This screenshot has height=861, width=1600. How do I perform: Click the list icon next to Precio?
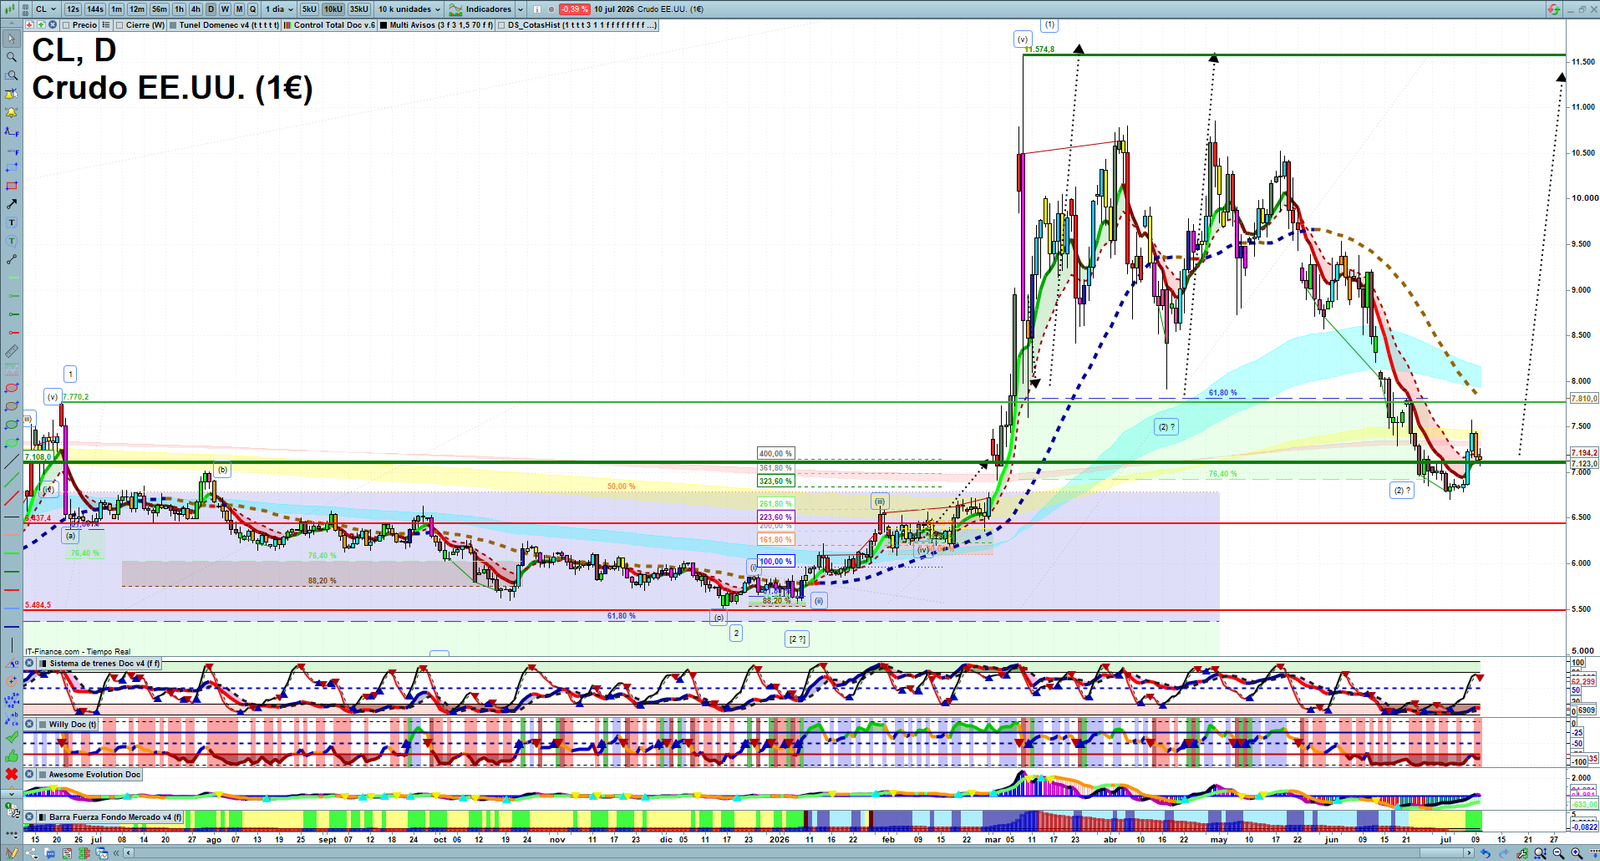105,25
